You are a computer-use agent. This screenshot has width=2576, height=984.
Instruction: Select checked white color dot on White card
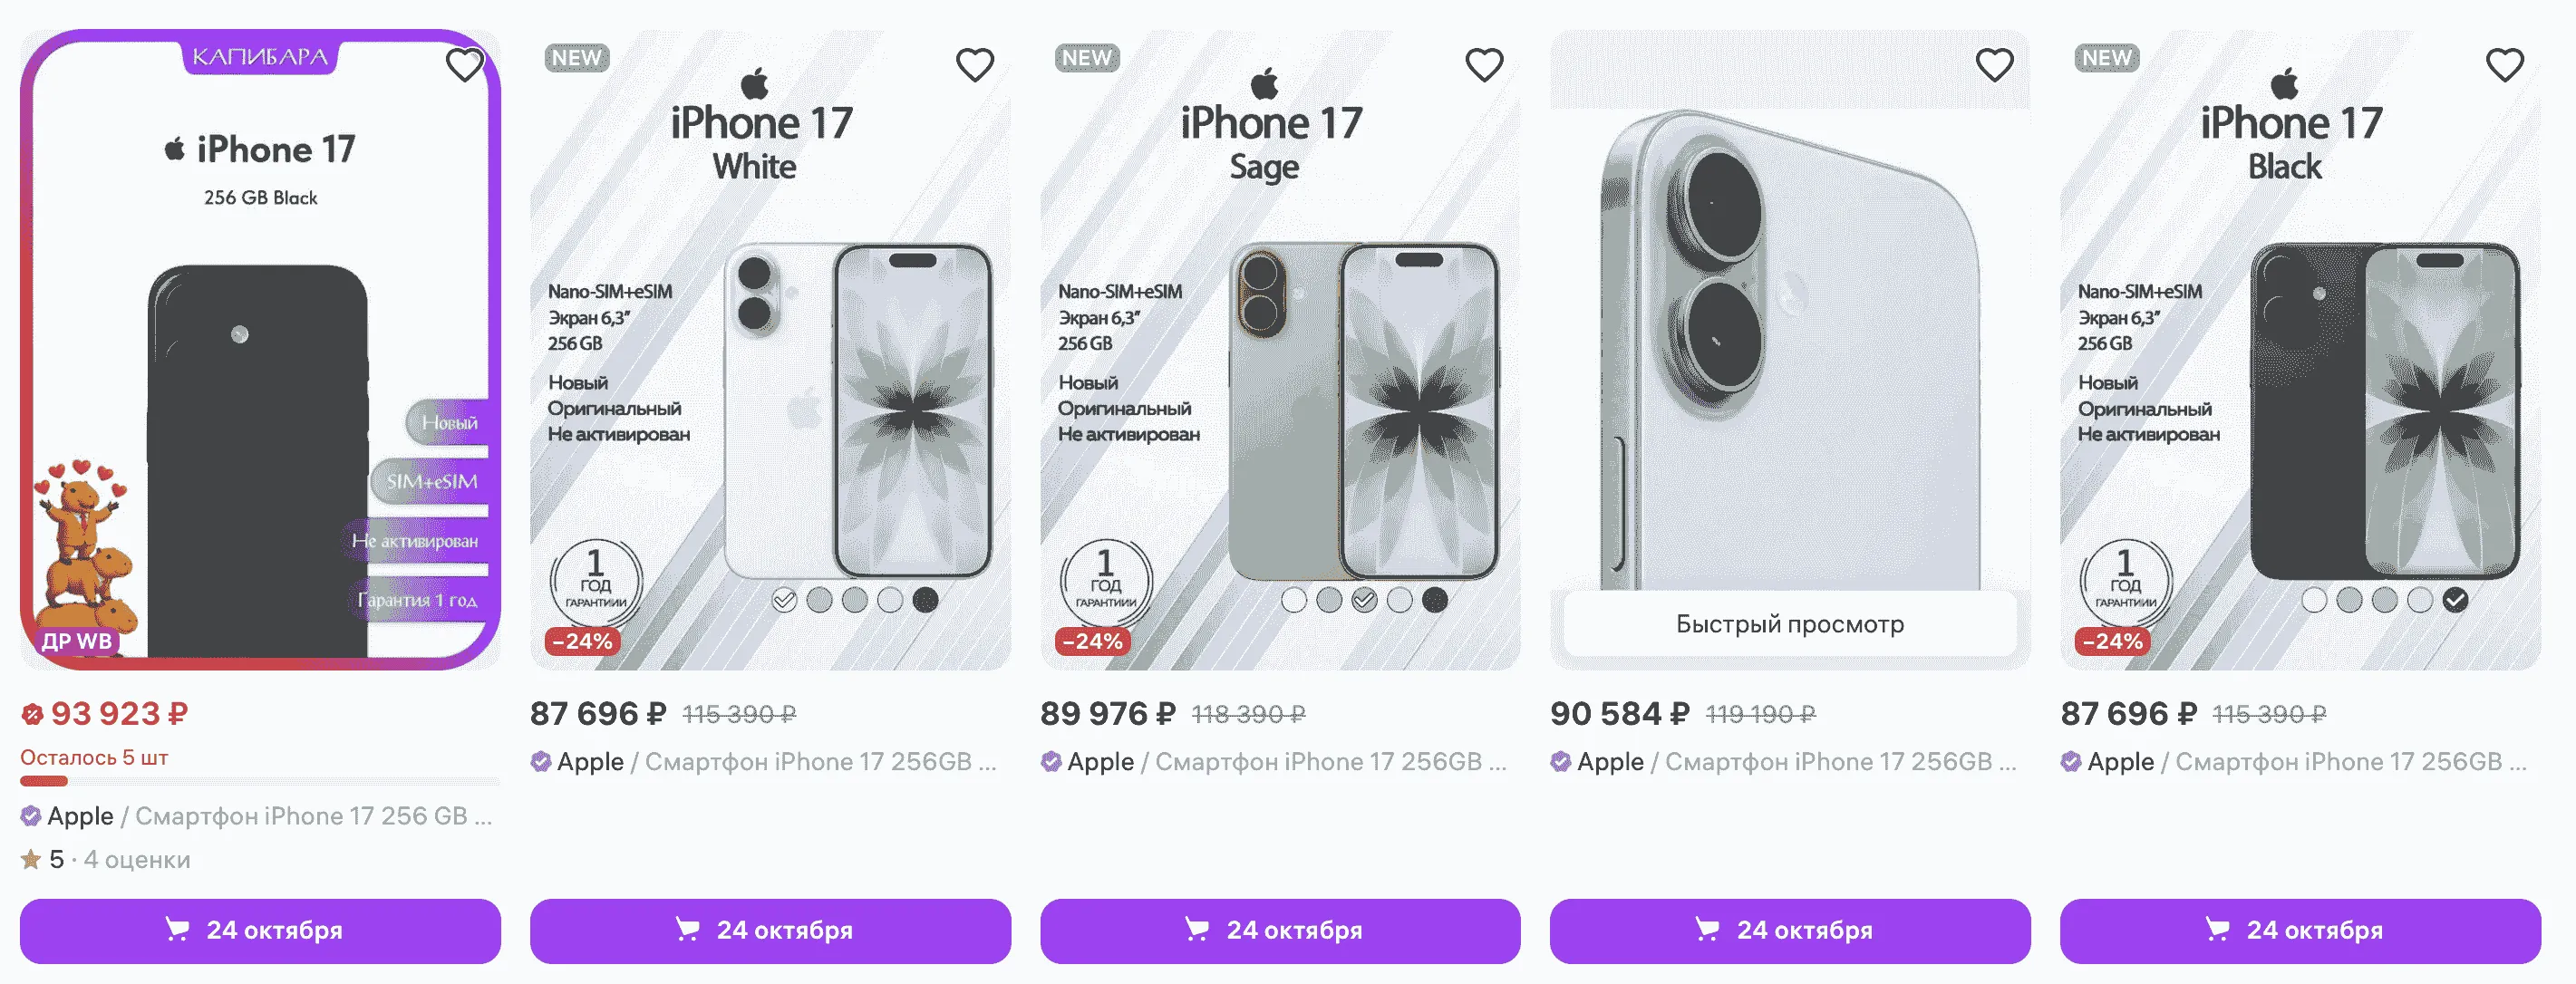tap(785, 600)
